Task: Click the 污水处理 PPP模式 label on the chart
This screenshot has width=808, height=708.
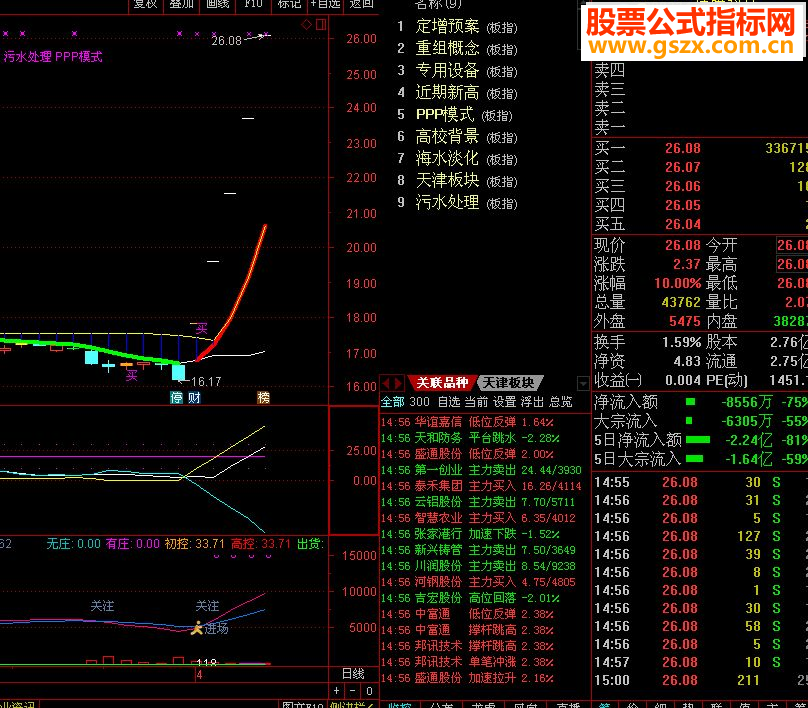Action: coord(53,57)
